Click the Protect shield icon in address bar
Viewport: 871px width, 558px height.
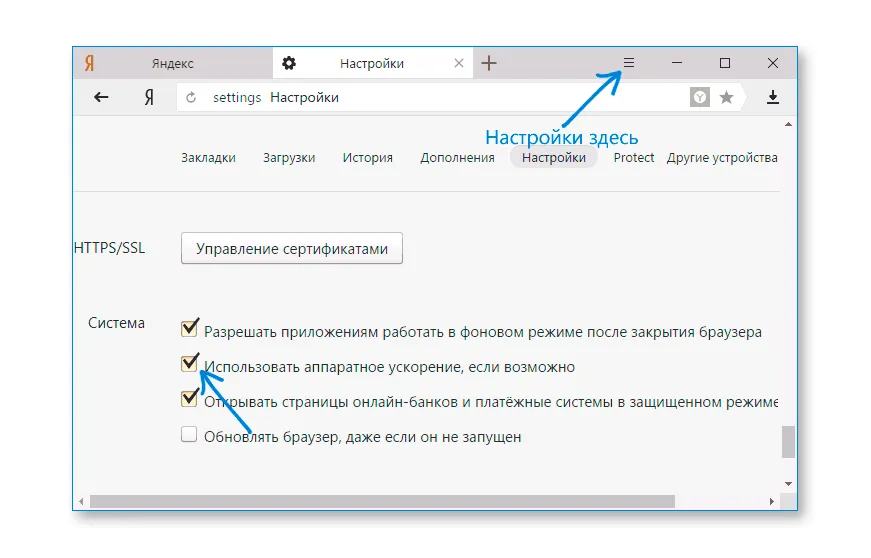tap(699, 98)
